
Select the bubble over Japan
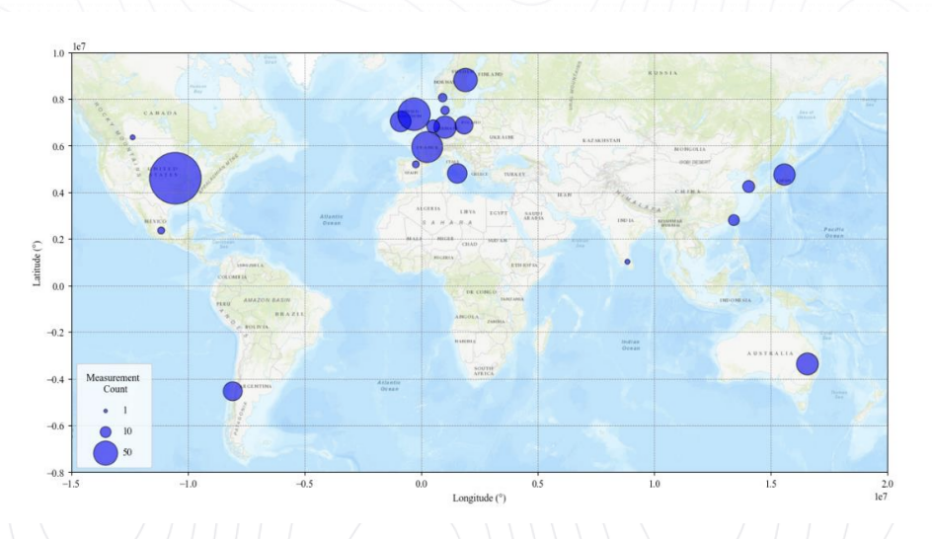pyautogui.click(x=784, y=174)
